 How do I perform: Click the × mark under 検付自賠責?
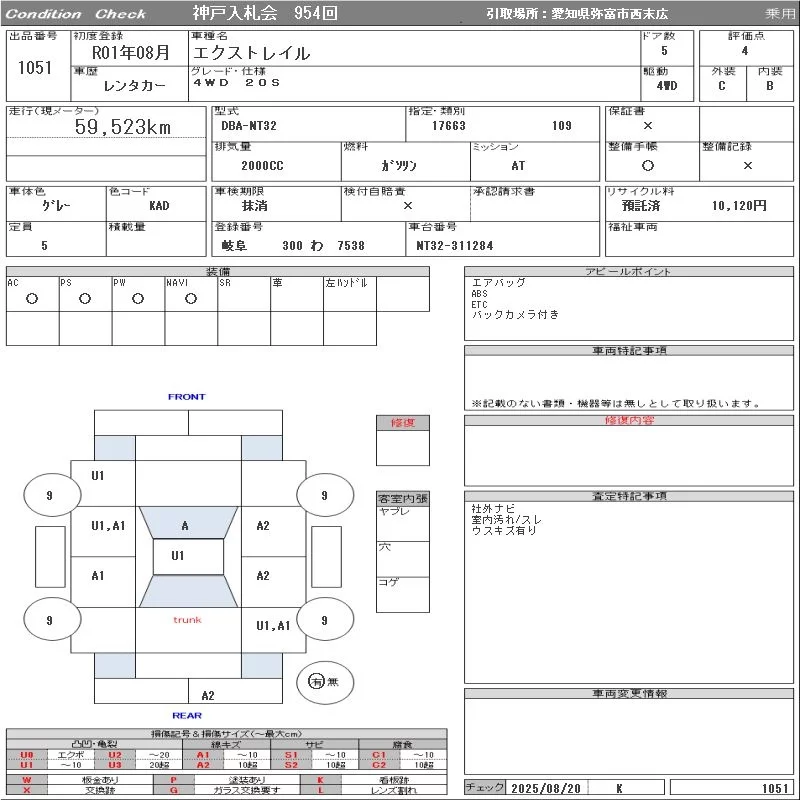408,206
